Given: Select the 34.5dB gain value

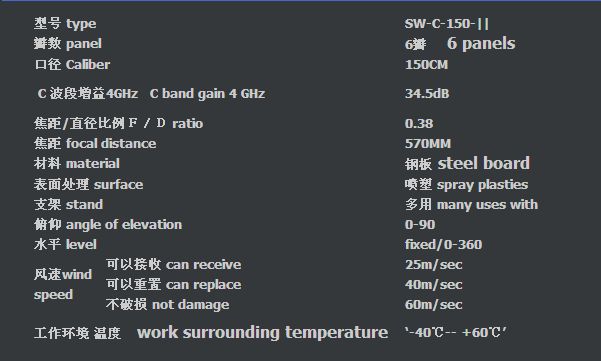Looking at the screenshot, I should [427, 94].
